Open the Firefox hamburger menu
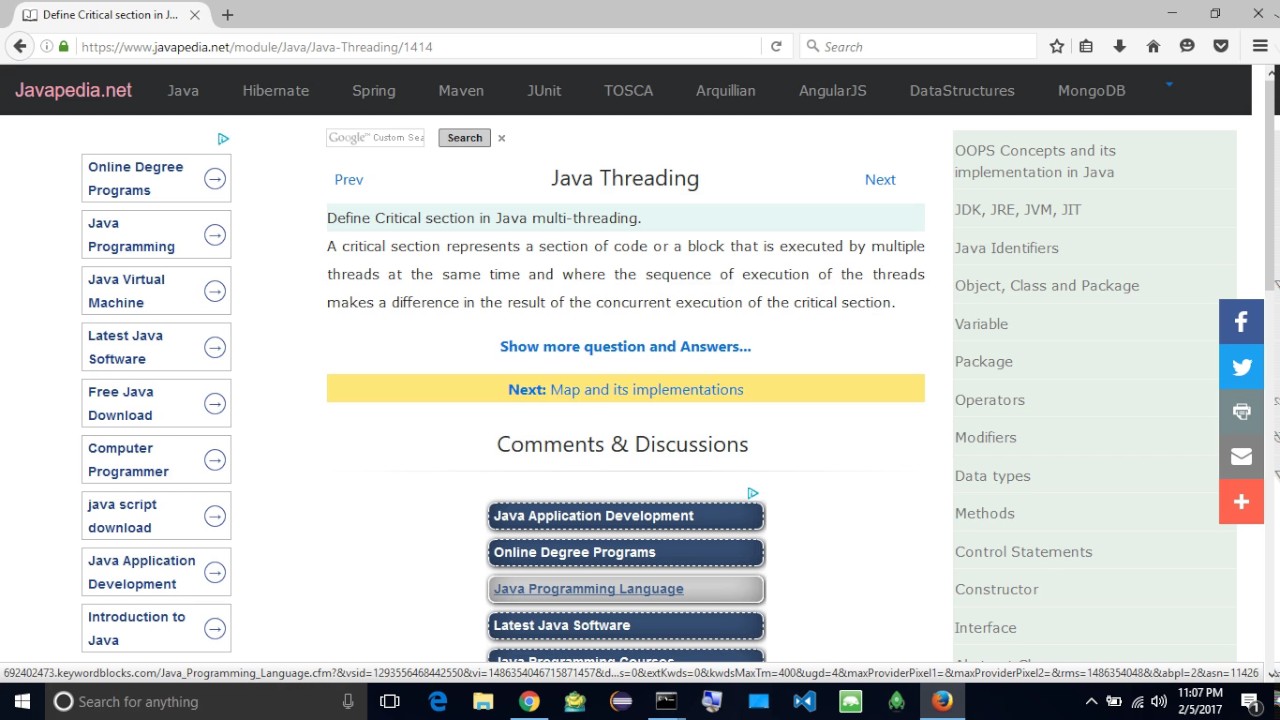This screenshot has height=720, width=1280. click(x=1260, y=46)
